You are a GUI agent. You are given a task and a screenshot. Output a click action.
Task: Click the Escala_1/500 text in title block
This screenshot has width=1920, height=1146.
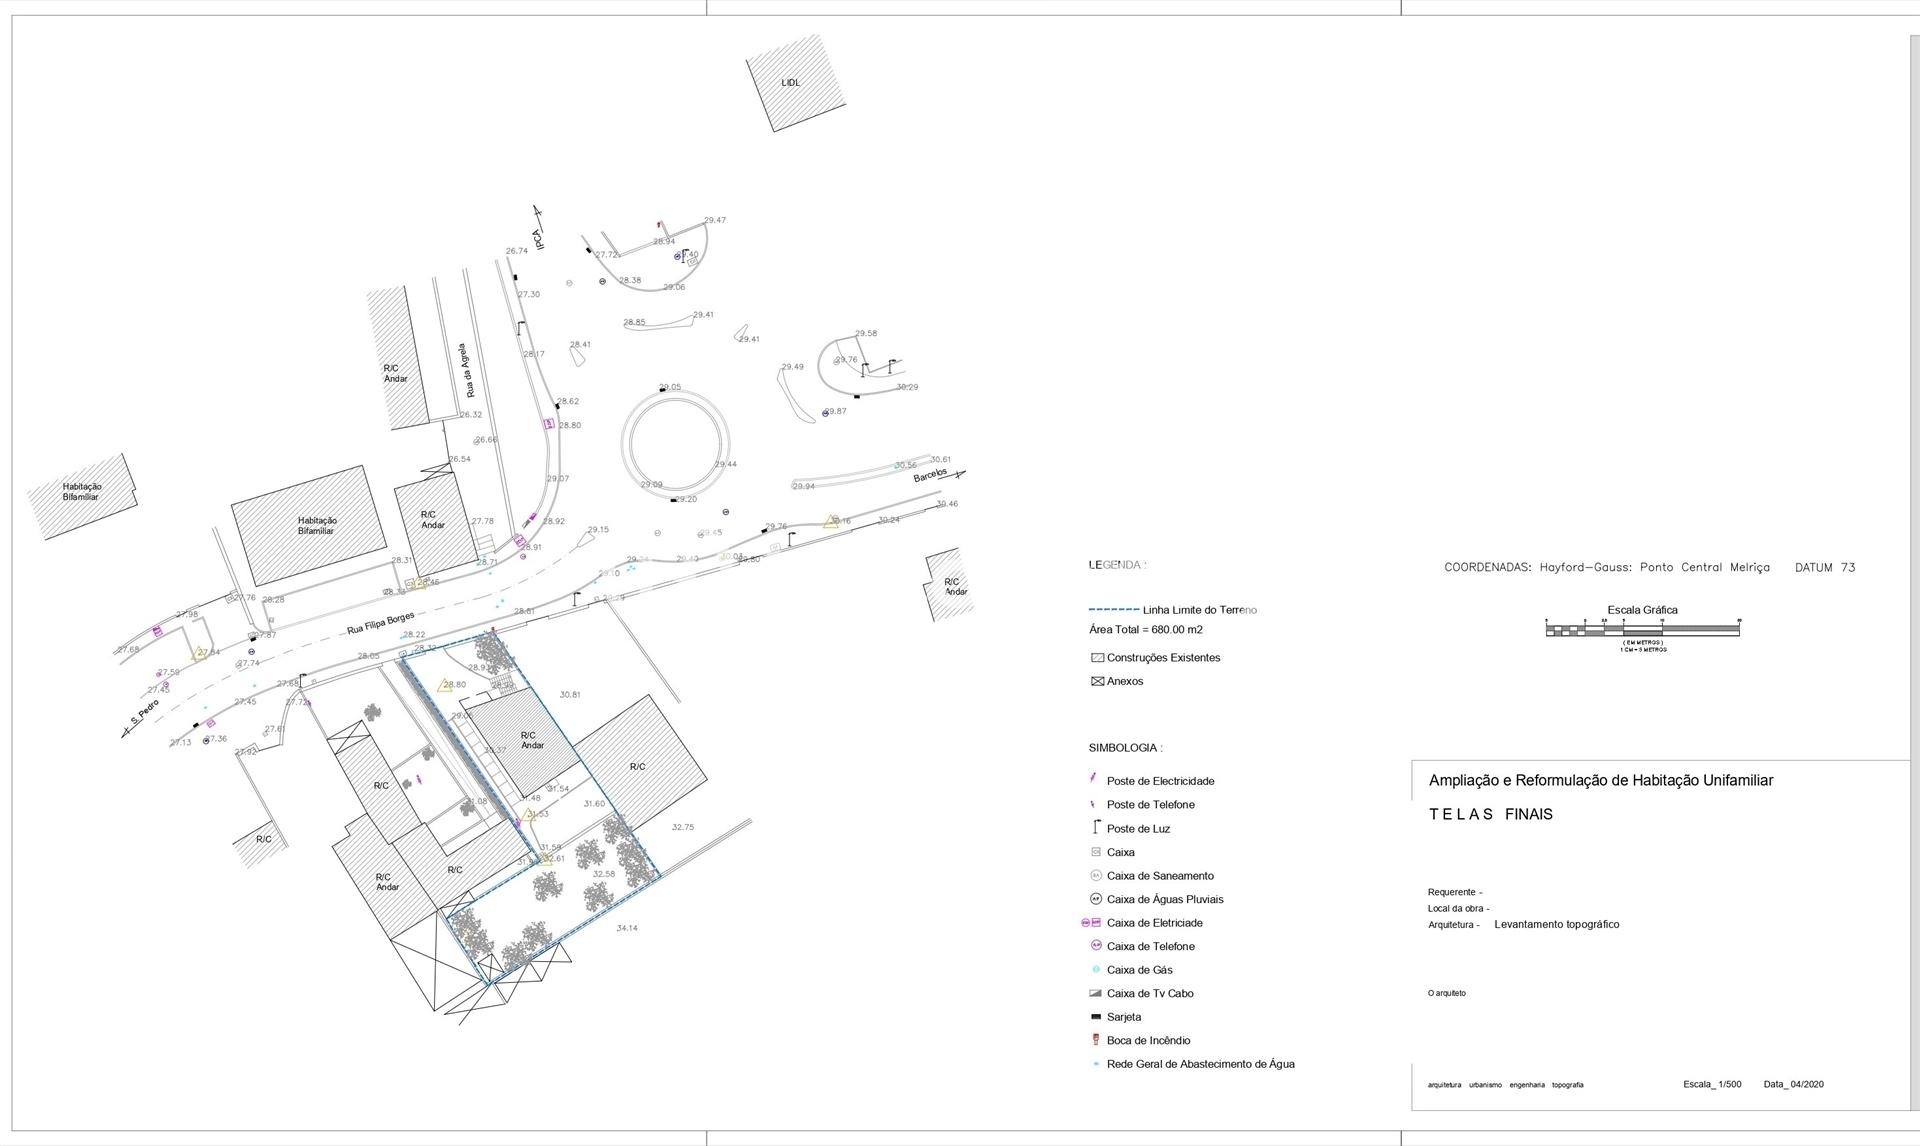[1712, 1084]
